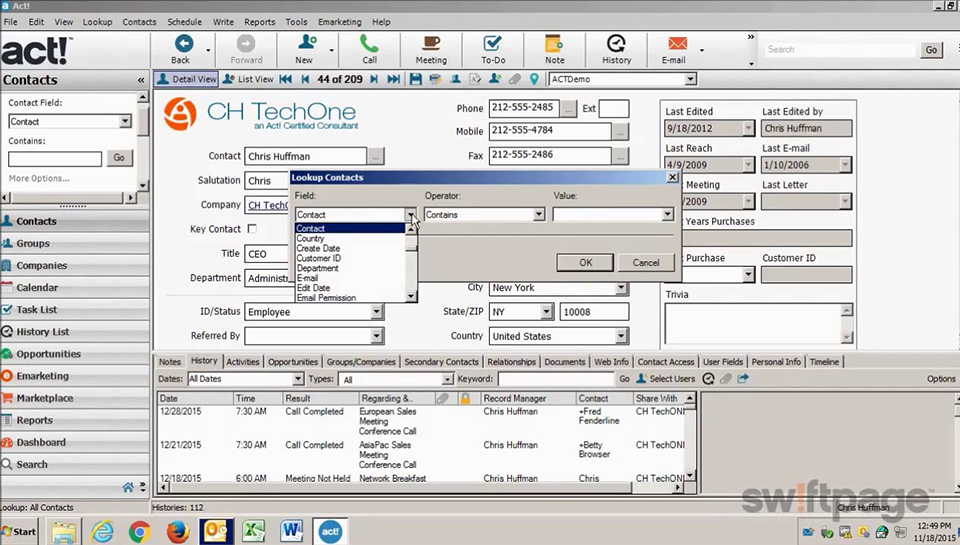
Task: Open the Field dropdown arrow in Lookup Contacts
Action: (410, 214)
